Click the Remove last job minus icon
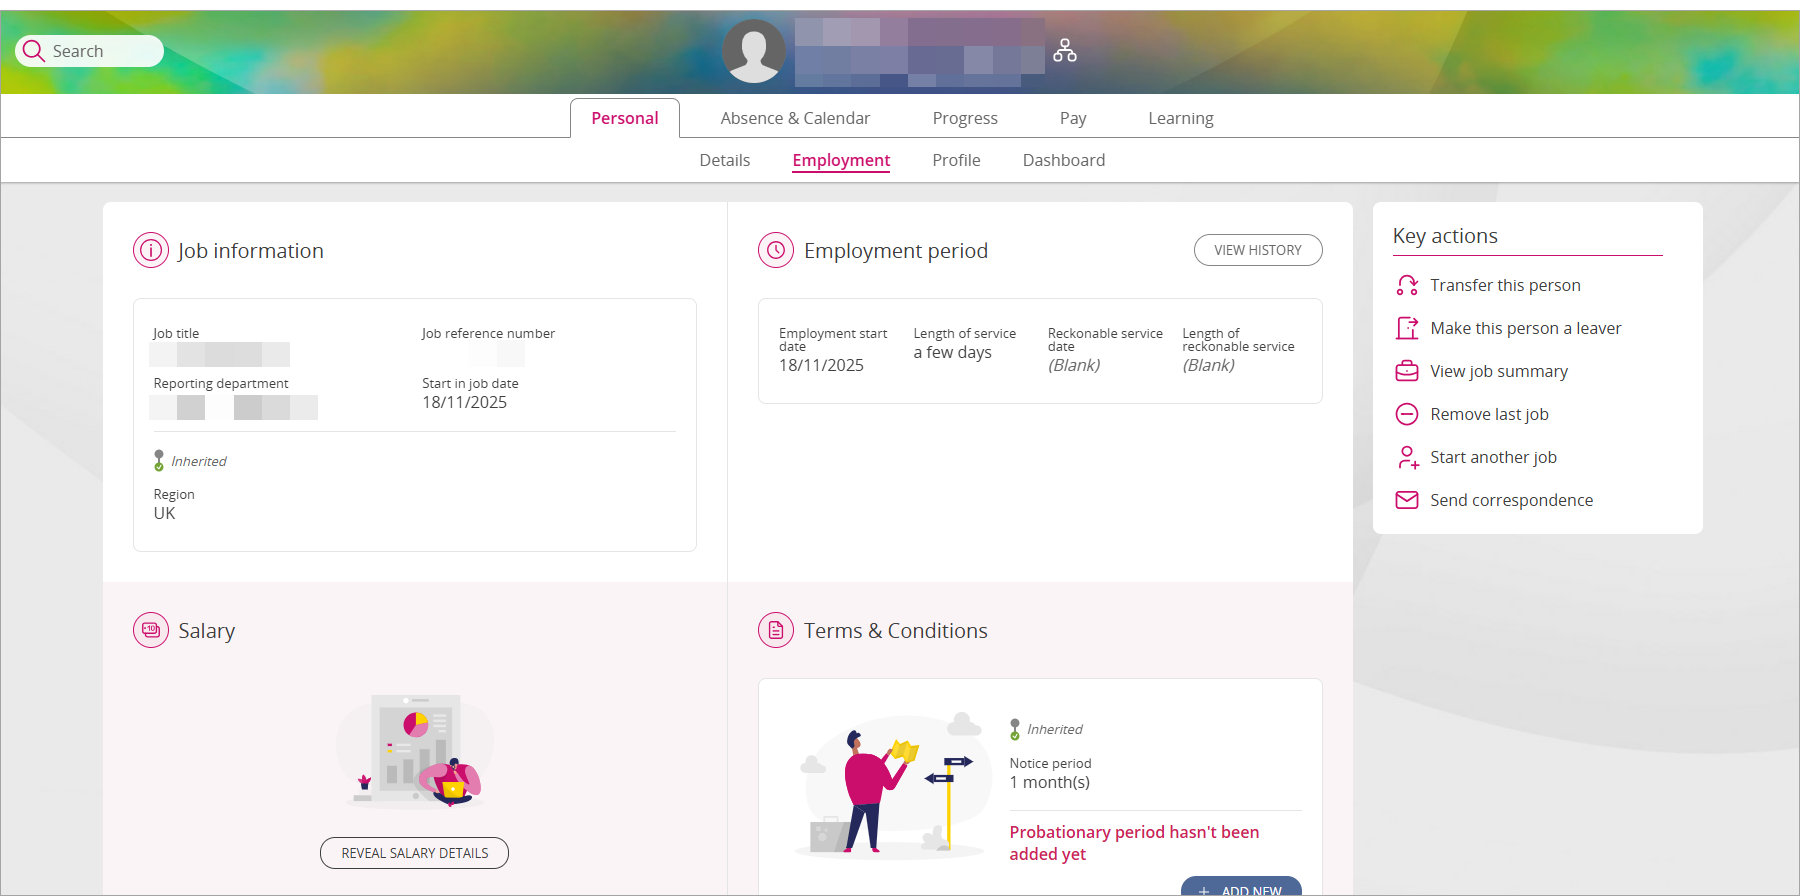The height and width of the screenshot is (896, 1800). [x=1407, y=414]
